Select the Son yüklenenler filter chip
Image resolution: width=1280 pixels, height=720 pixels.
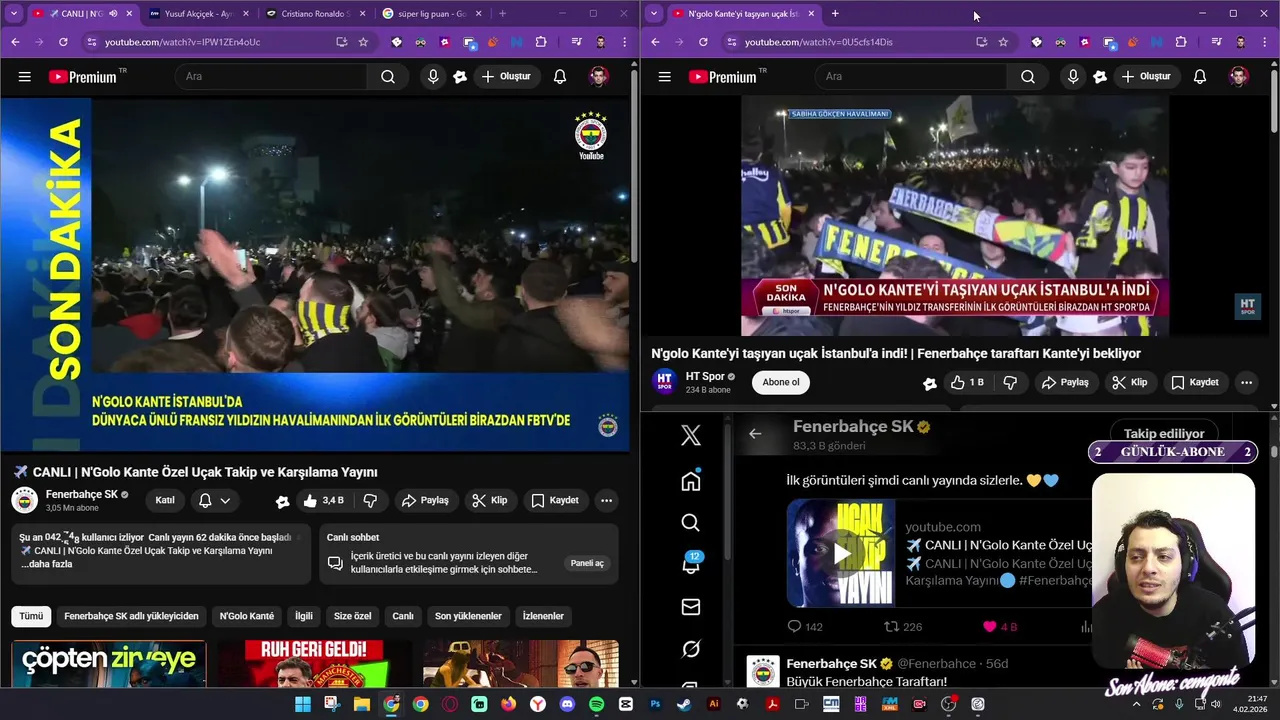[468, 616]
